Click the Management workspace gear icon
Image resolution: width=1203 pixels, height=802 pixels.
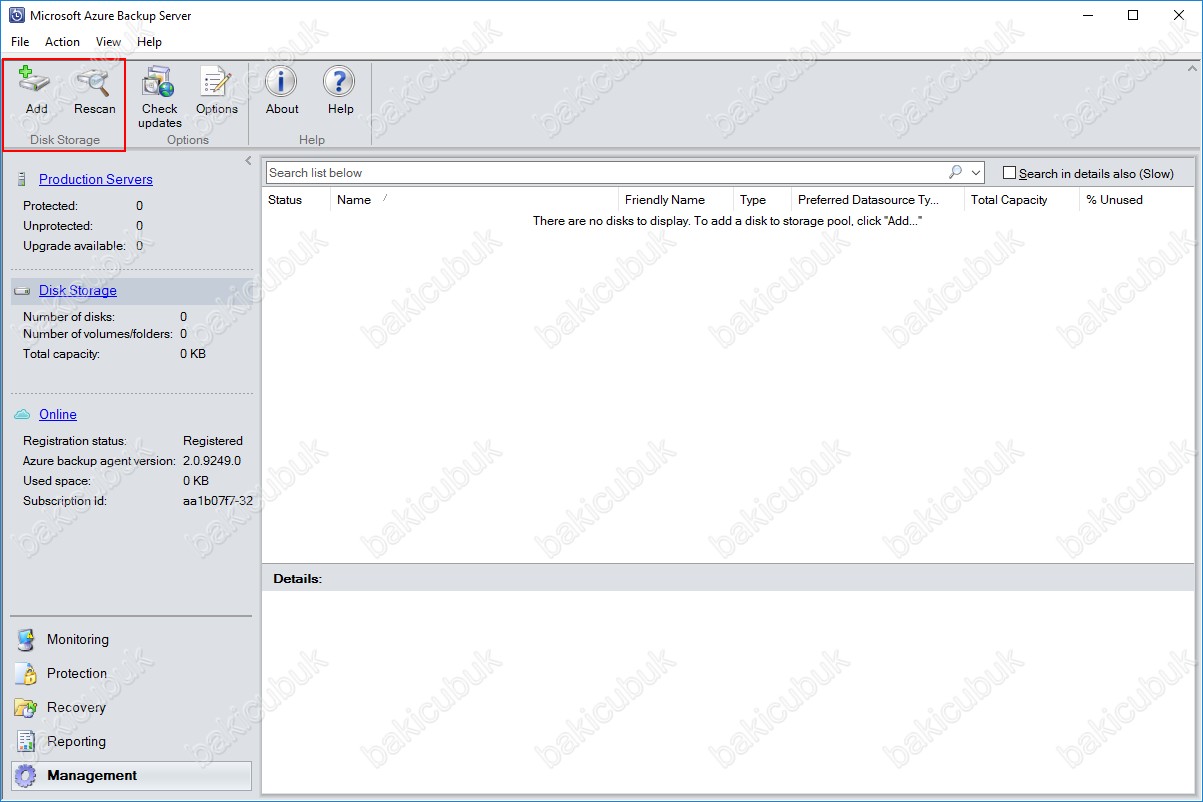coord(28,776)
